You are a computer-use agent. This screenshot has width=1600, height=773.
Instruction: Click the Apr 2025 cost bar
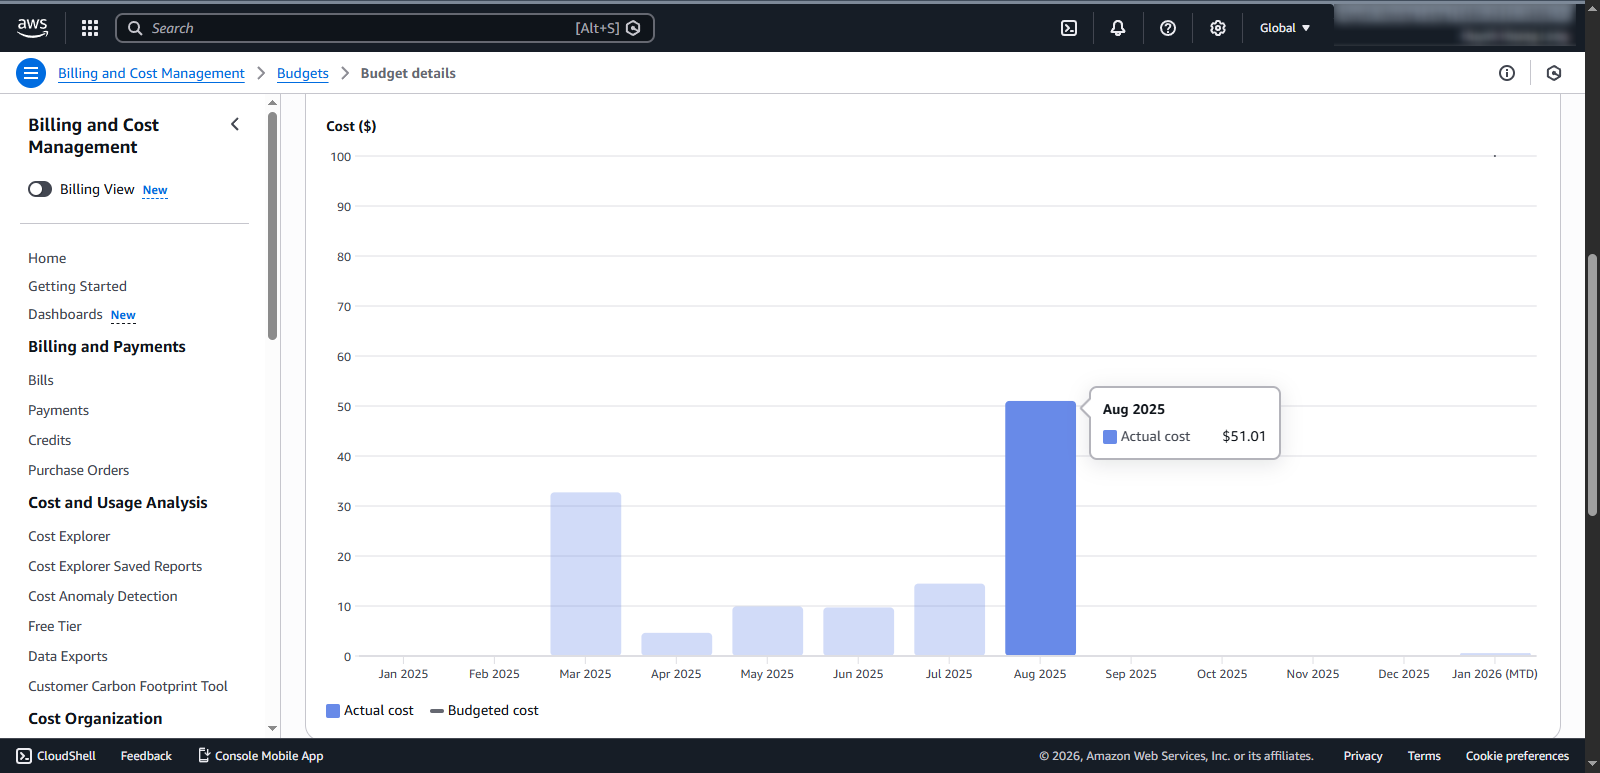(x=676, y=644)
